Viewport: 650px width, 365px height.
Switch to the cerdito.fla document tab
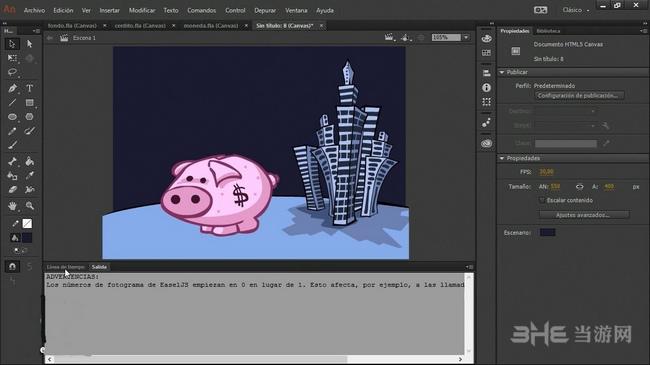point(140,26)
